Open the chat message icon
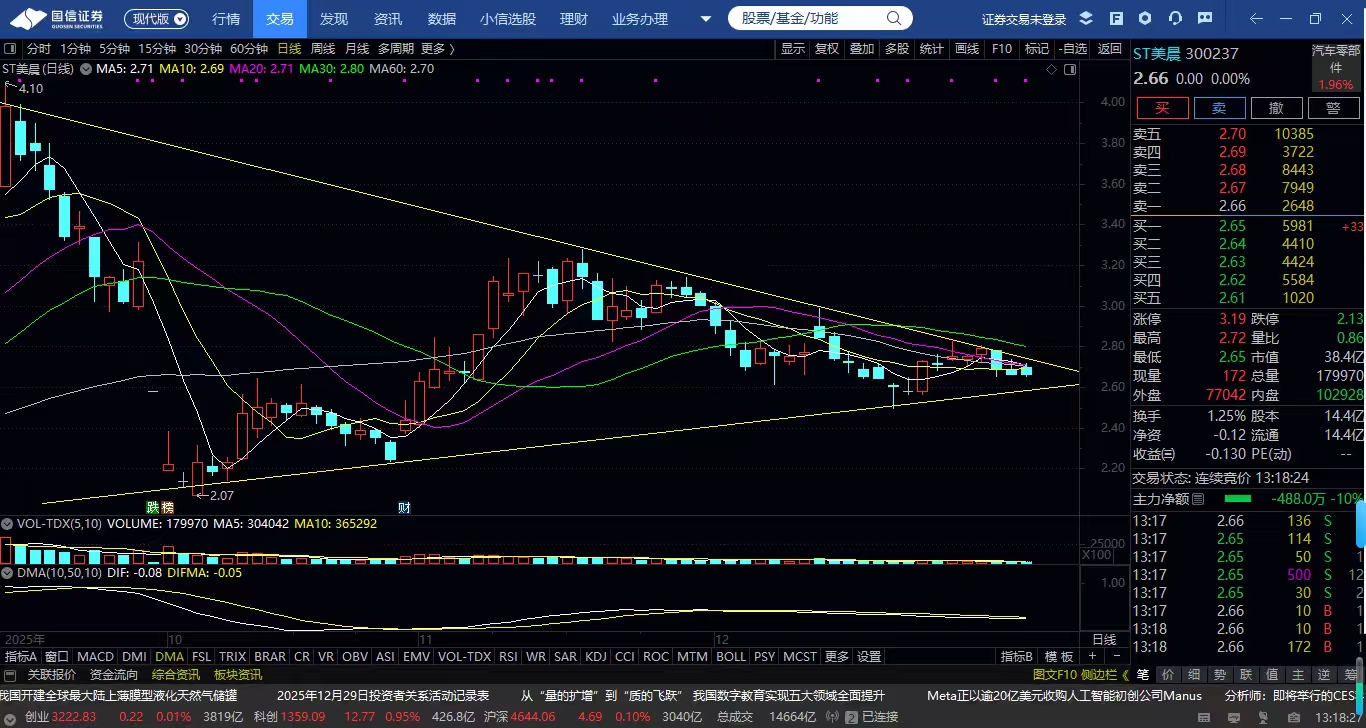The width and height of the screenshot is (1366, 728). (x=1206, y=18)
